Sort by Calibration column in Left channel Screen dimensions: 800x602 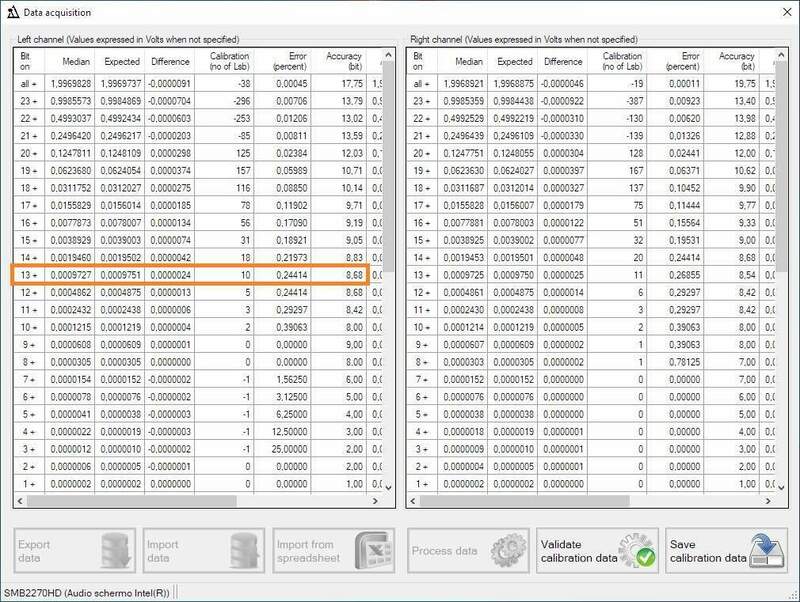click(229, 62)
